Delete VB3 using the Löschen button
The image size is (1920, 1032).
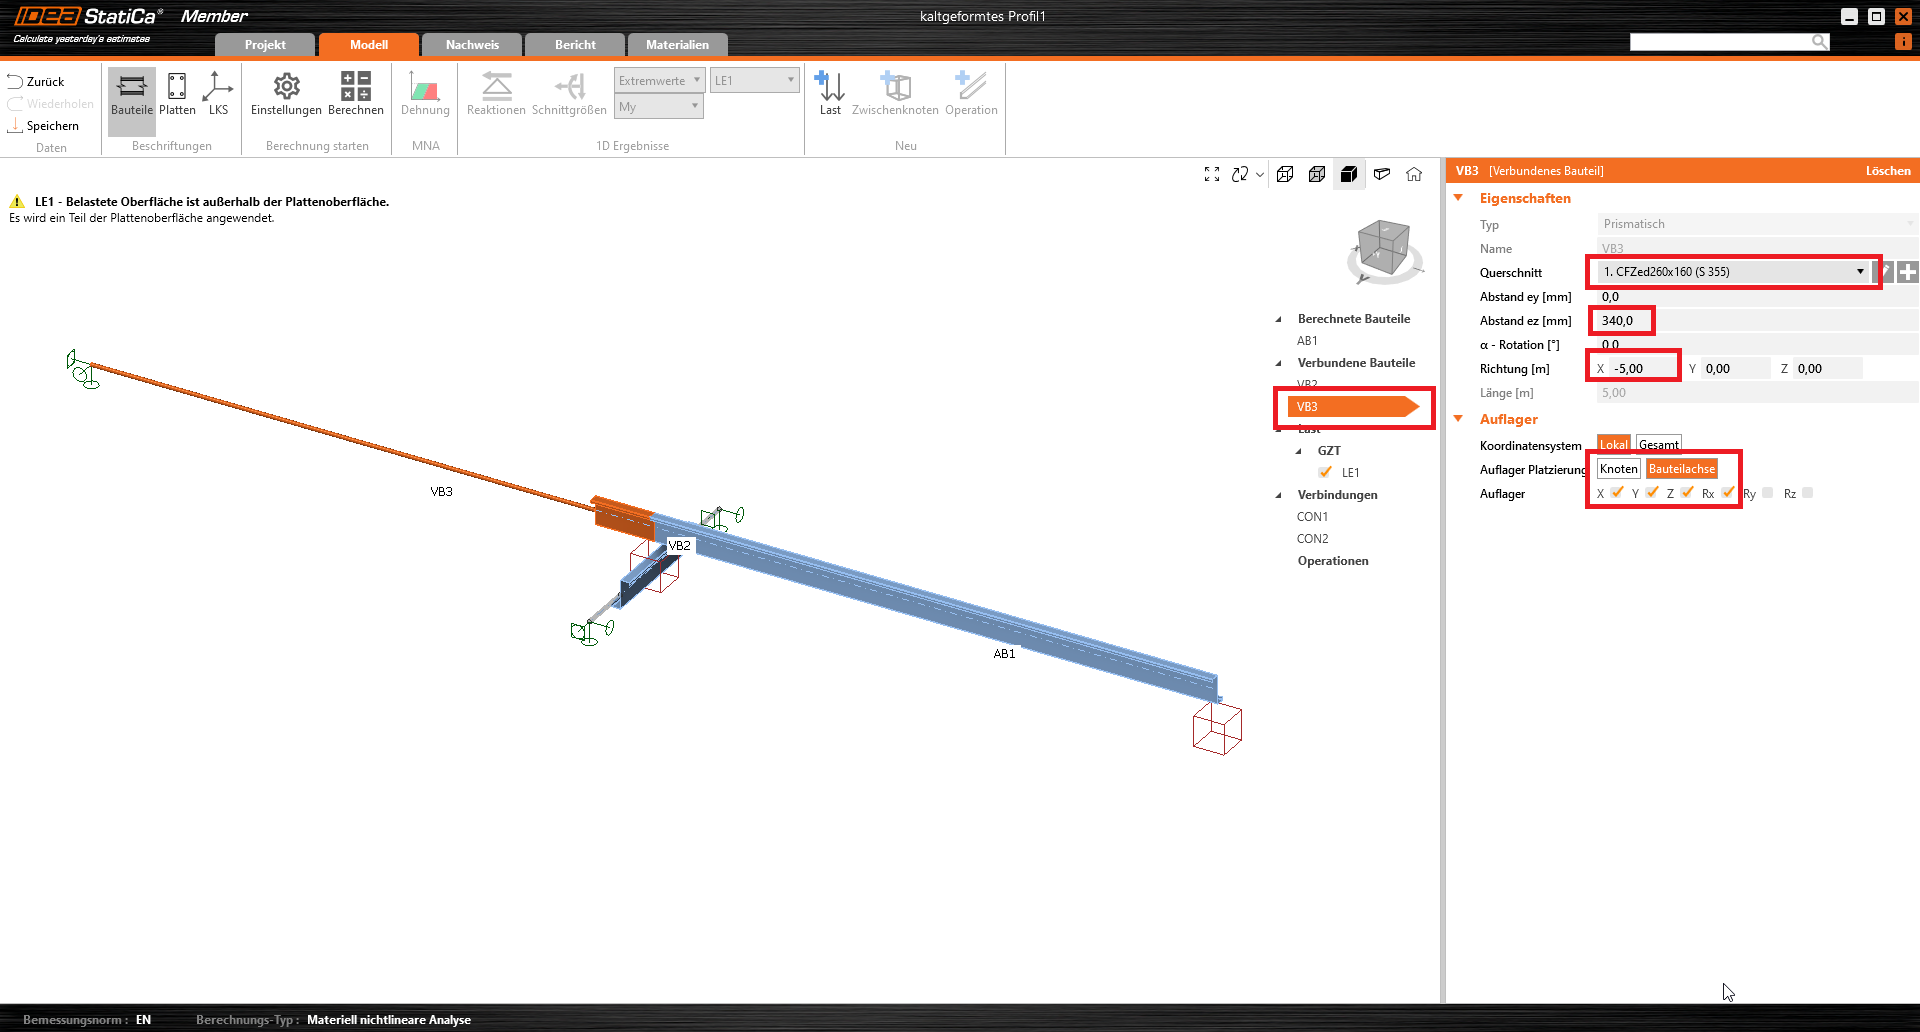[x=1887, y=171]
